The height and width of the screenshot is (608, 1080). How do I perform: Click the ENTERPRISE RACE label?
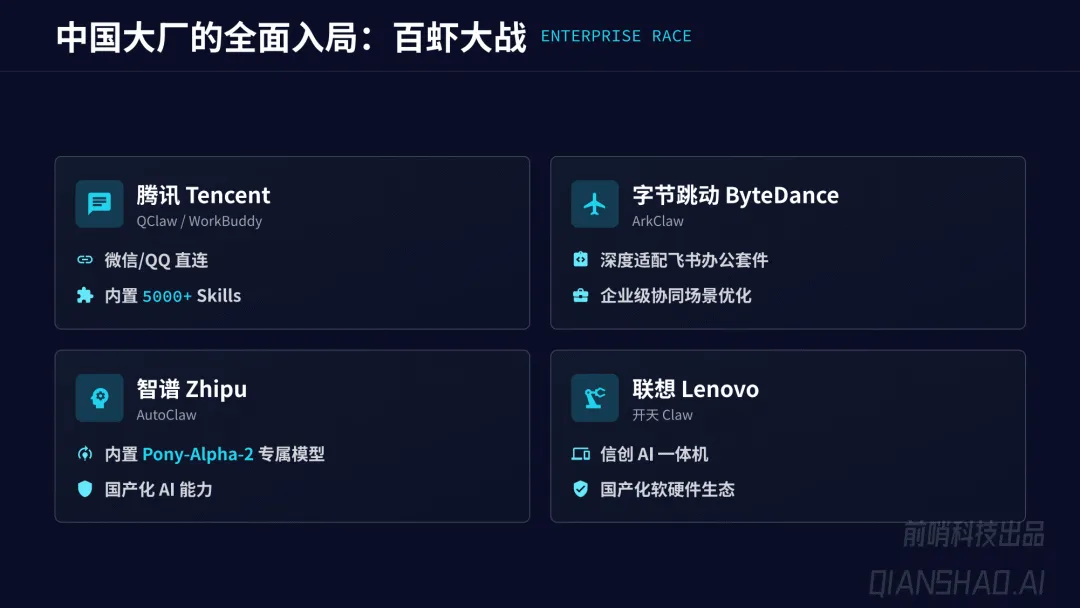click(x=616, y=37)
